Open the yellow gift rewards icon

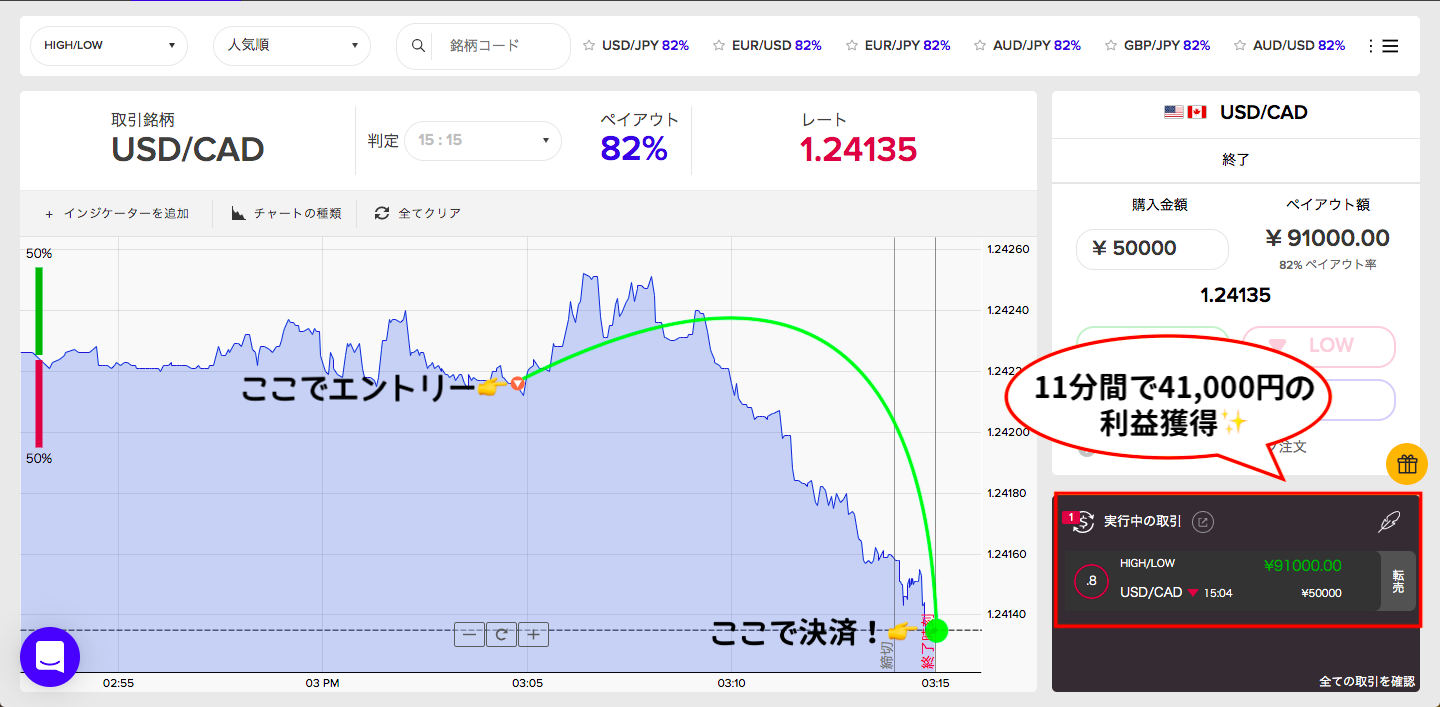click(1406, 464)
